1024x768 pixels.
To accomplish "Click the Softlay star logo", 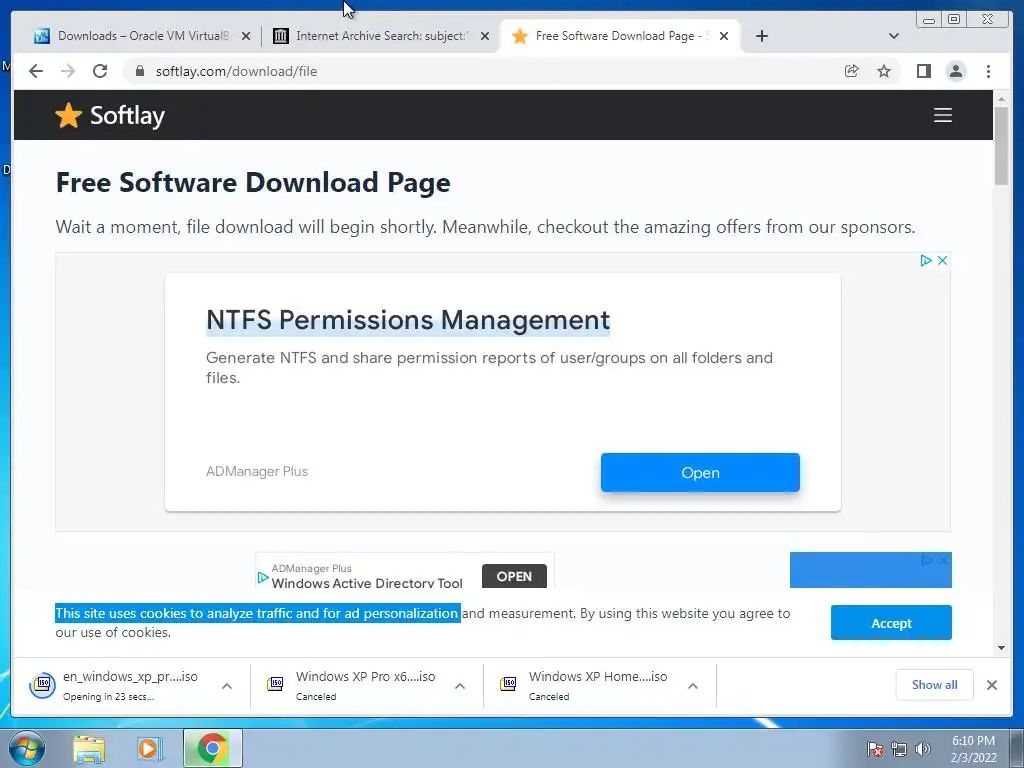I will 68,116.
